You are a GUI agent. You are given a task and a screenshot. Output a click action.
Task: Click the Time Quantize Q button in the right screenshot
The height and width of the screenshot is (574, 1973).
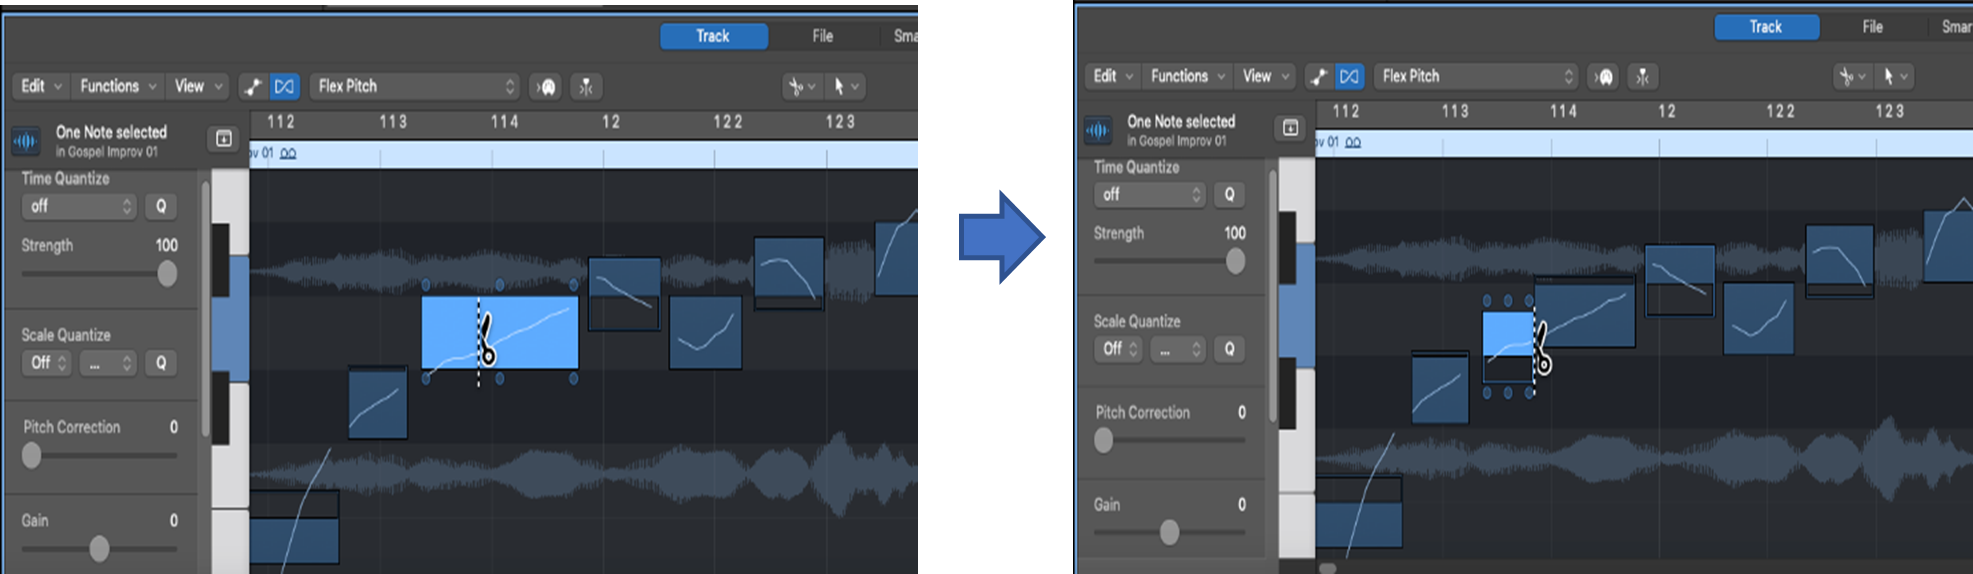point(1230,195)
